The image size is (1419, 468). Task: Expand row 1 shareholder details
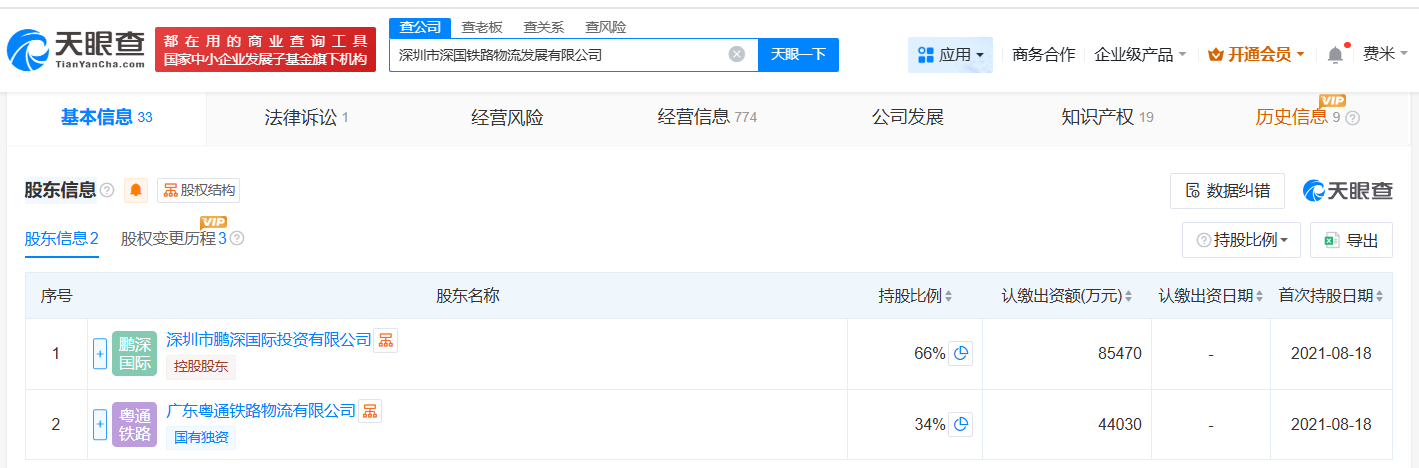pos(100,353)
